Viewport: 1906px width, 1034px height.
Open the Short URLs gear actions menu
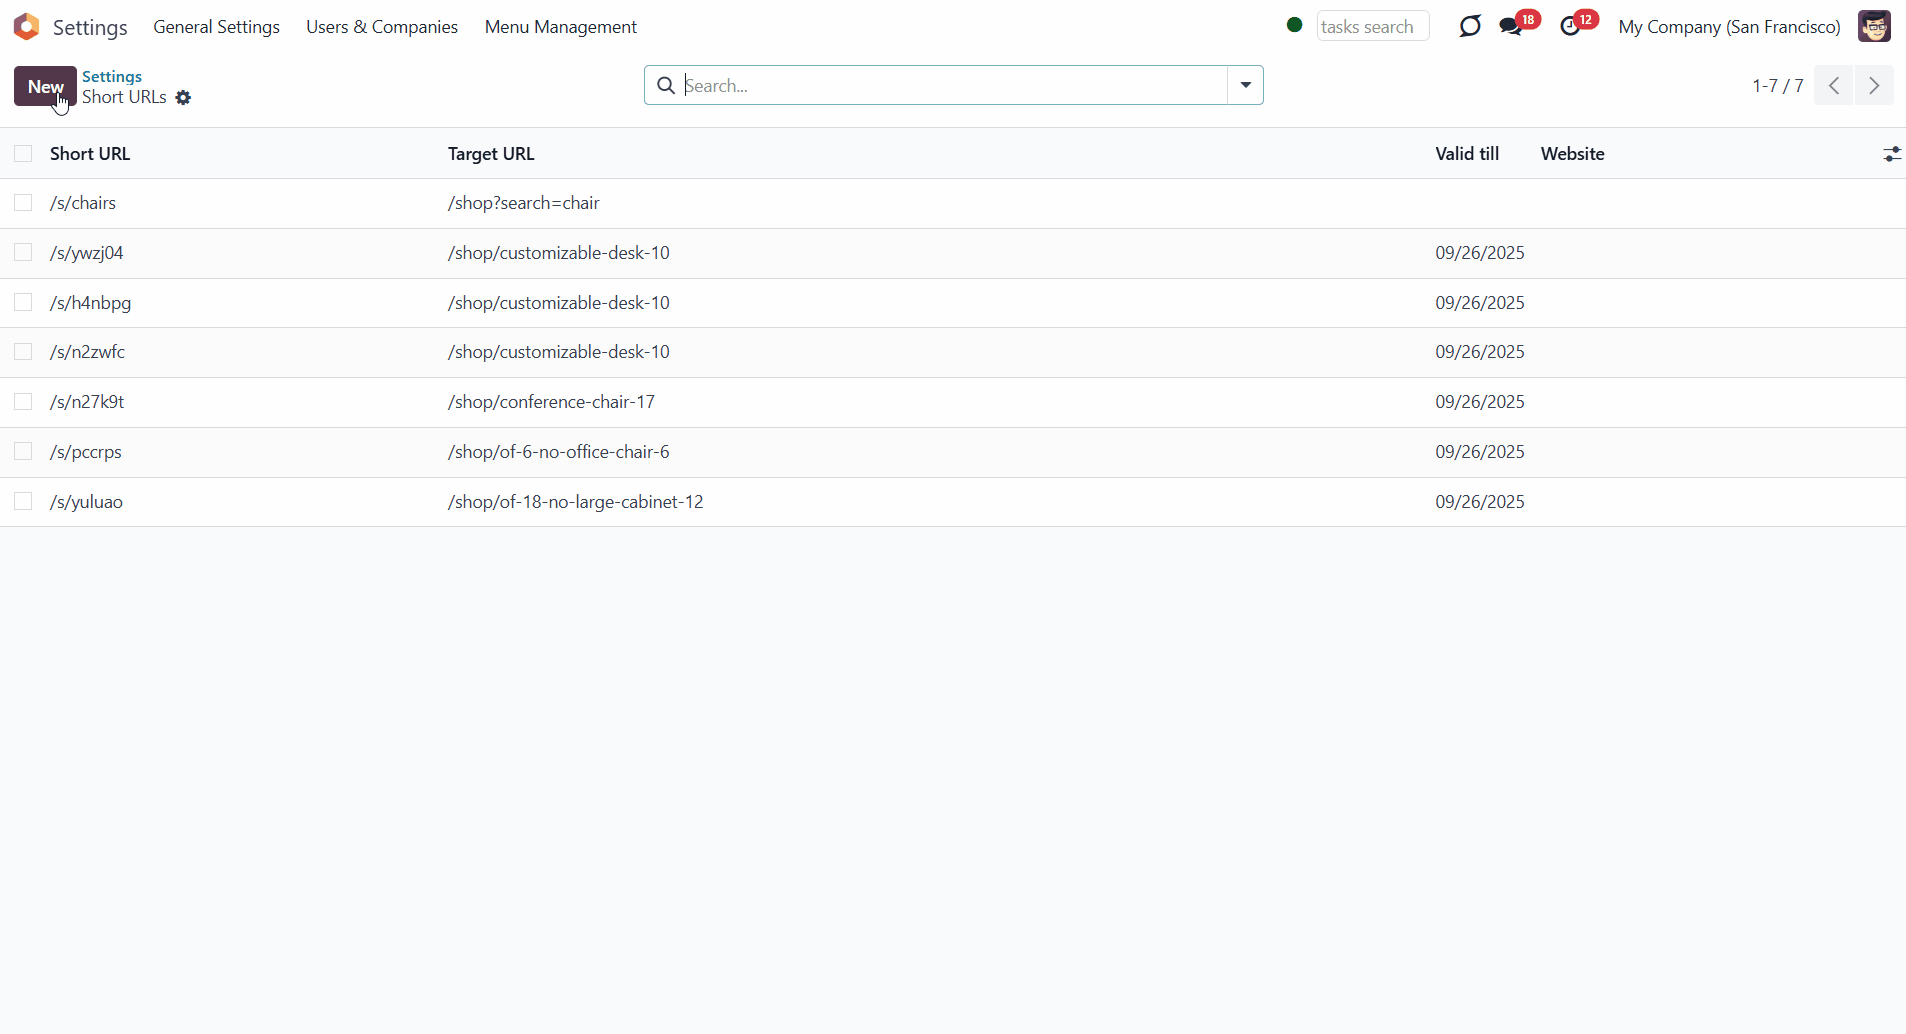(x=183, y=98)
